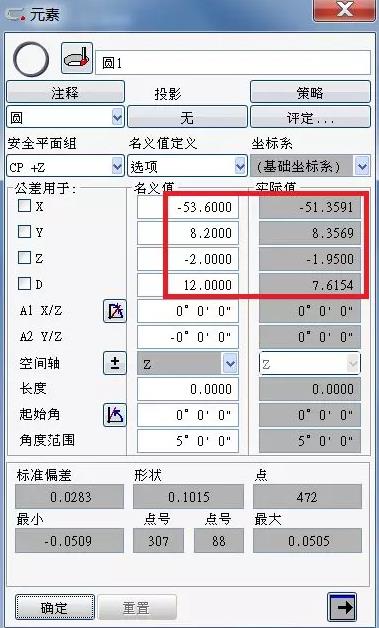The height and width of the screenshot is (628, 379).
Task: Enable the Z tolerance checkbox
Action: pyautogui.click(x=24, y=258)
